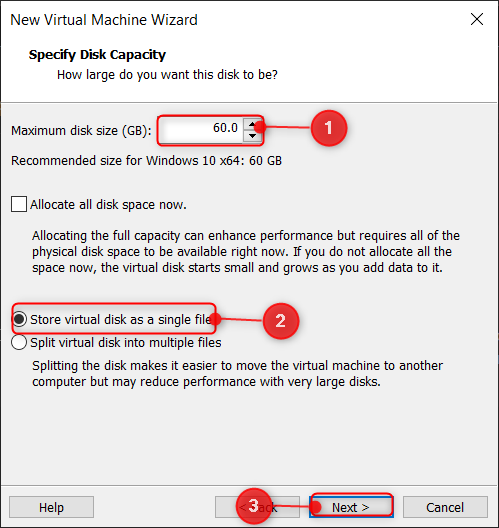
Task: Click the Specify Disk Capacity heading
Action: [x=97, y=55]
